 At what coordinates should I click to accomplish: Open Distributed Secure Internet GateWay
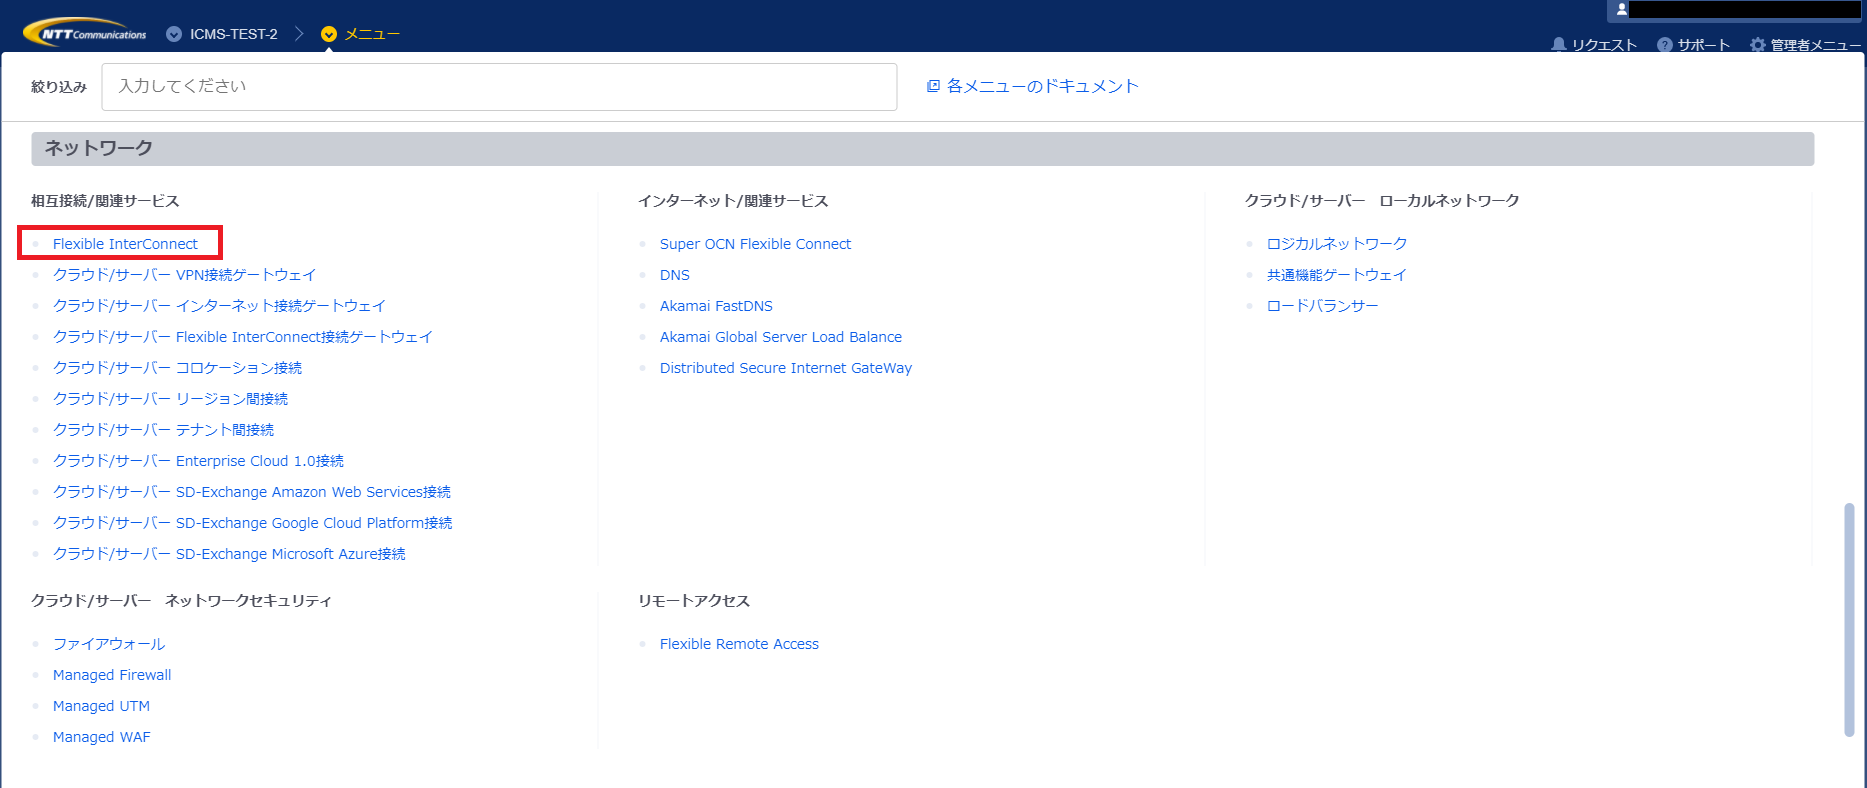point(786,368)
